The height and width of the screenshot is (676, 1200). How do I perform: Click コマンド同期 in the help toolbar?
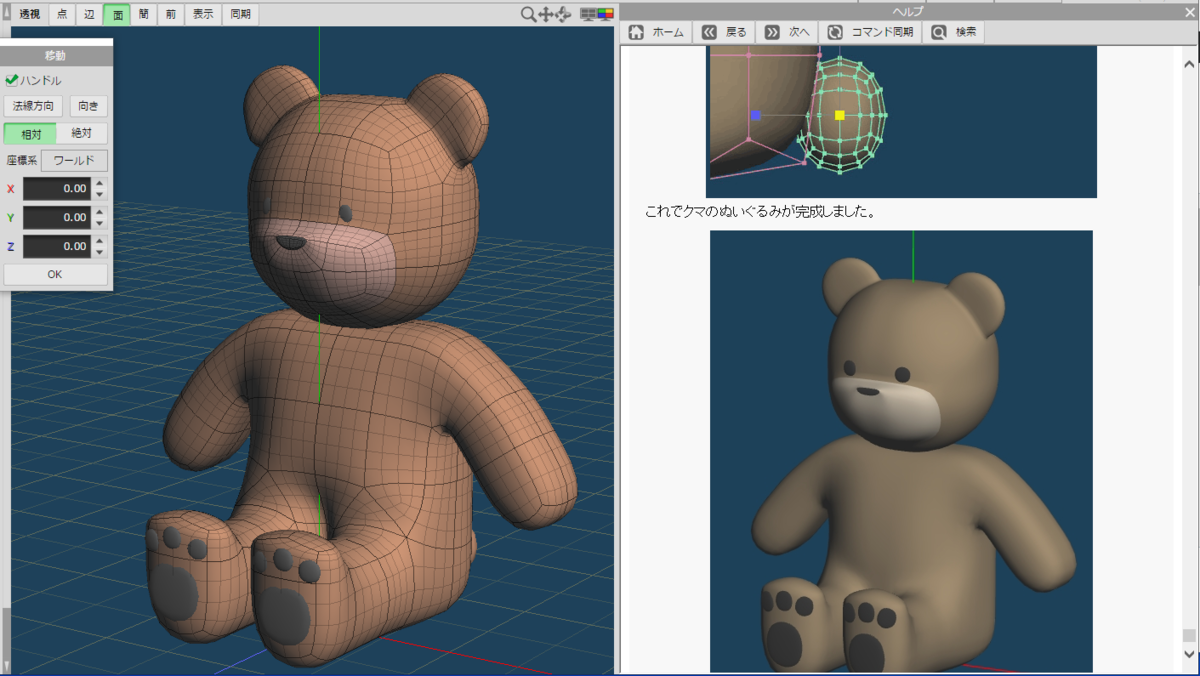[x=870, y=32]
